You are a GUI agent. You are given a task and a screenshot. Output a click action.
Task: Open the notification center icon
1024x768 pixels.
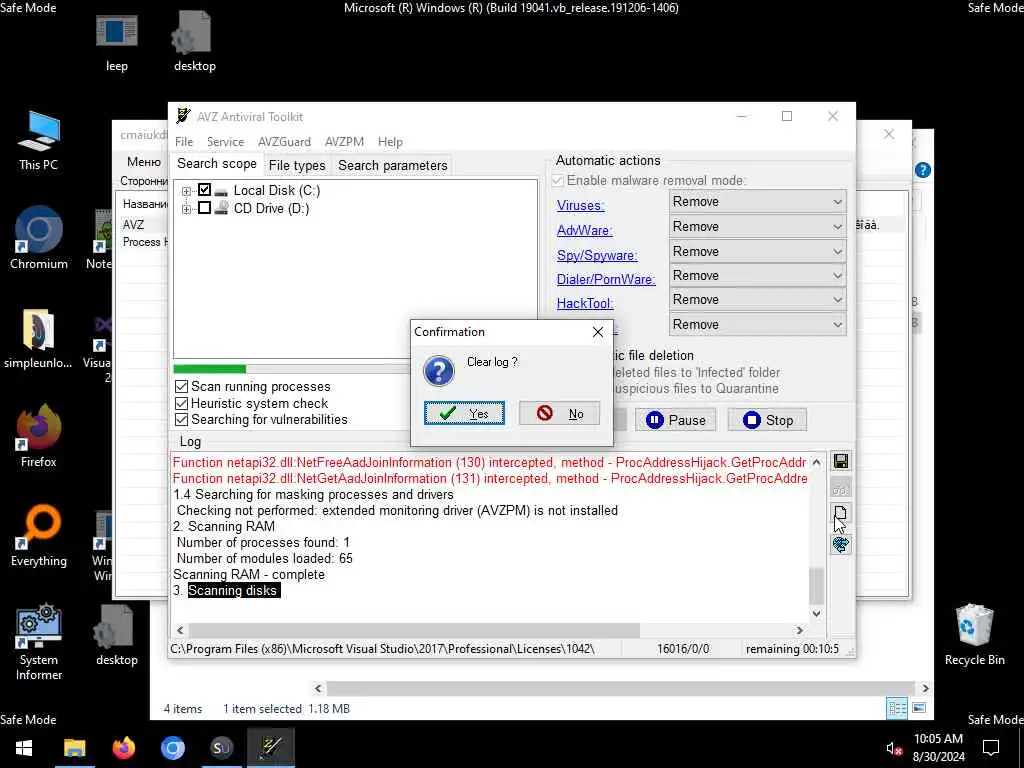click(991, 747)
